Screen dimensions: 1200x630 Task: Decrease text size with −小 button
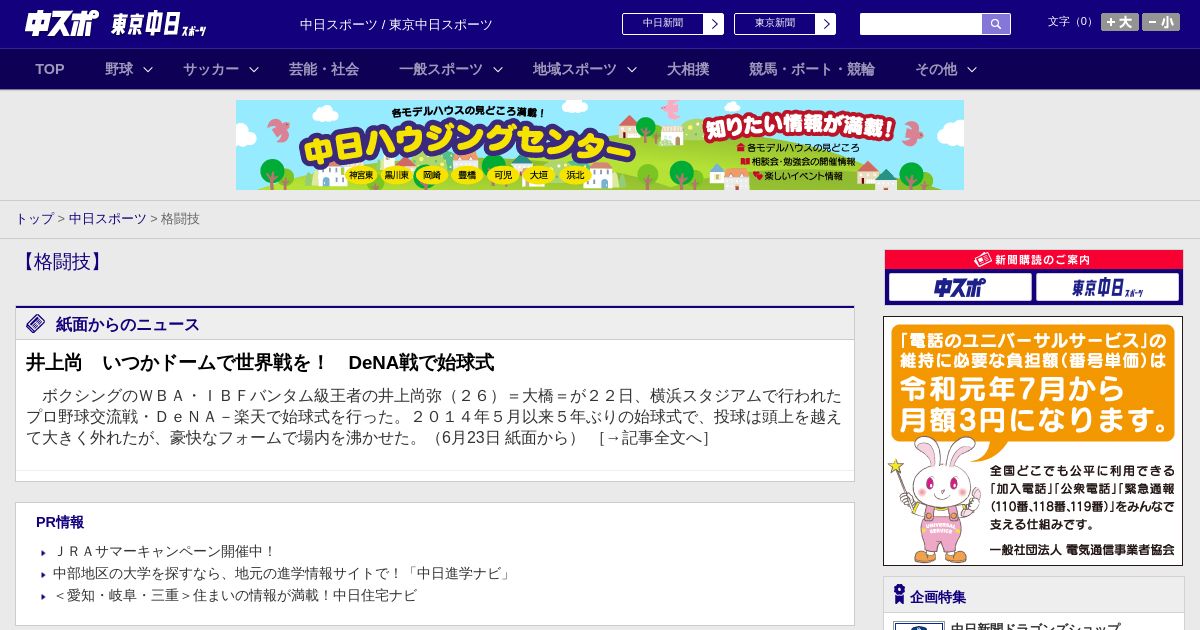point(1161,22)
